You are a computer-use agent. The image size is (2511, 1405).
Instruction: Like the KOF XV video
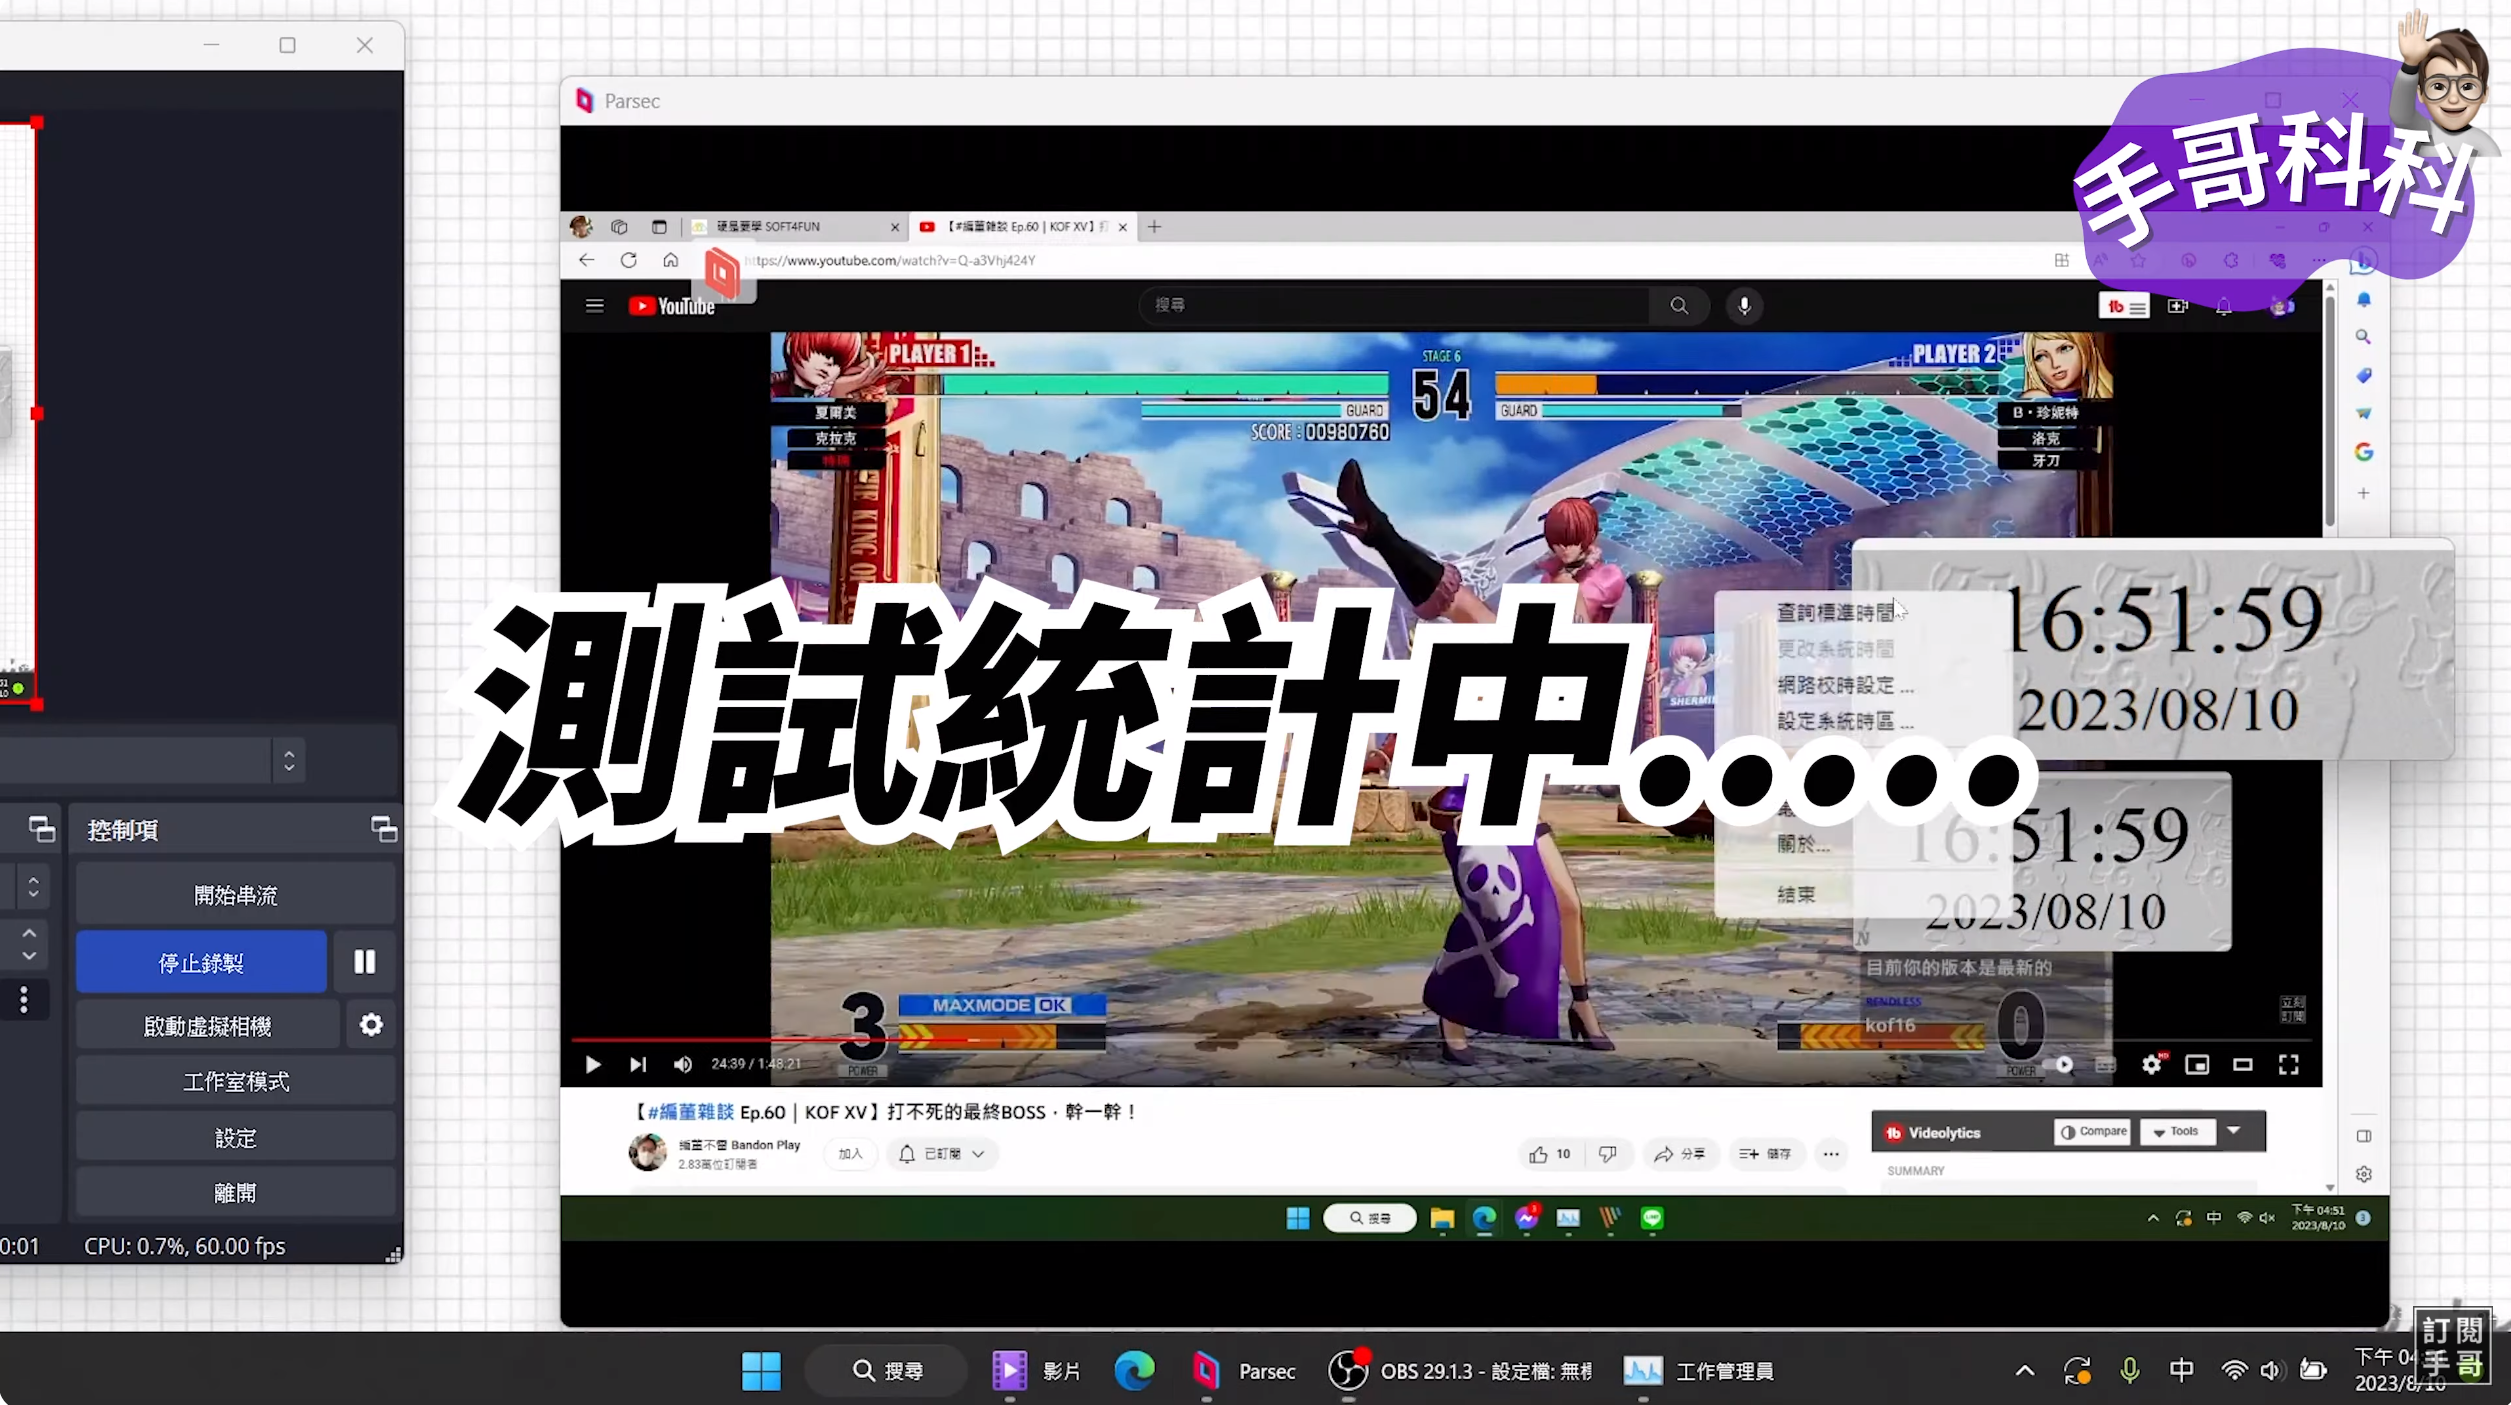[1539, 1154]
